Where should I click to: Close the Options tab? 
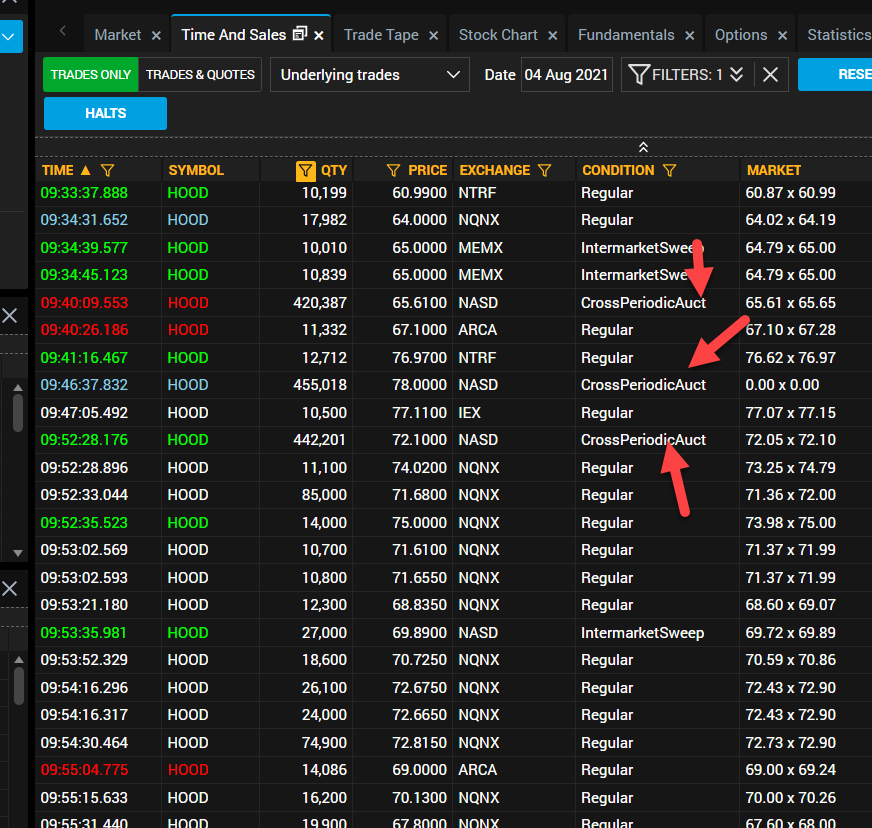point(782,36)
